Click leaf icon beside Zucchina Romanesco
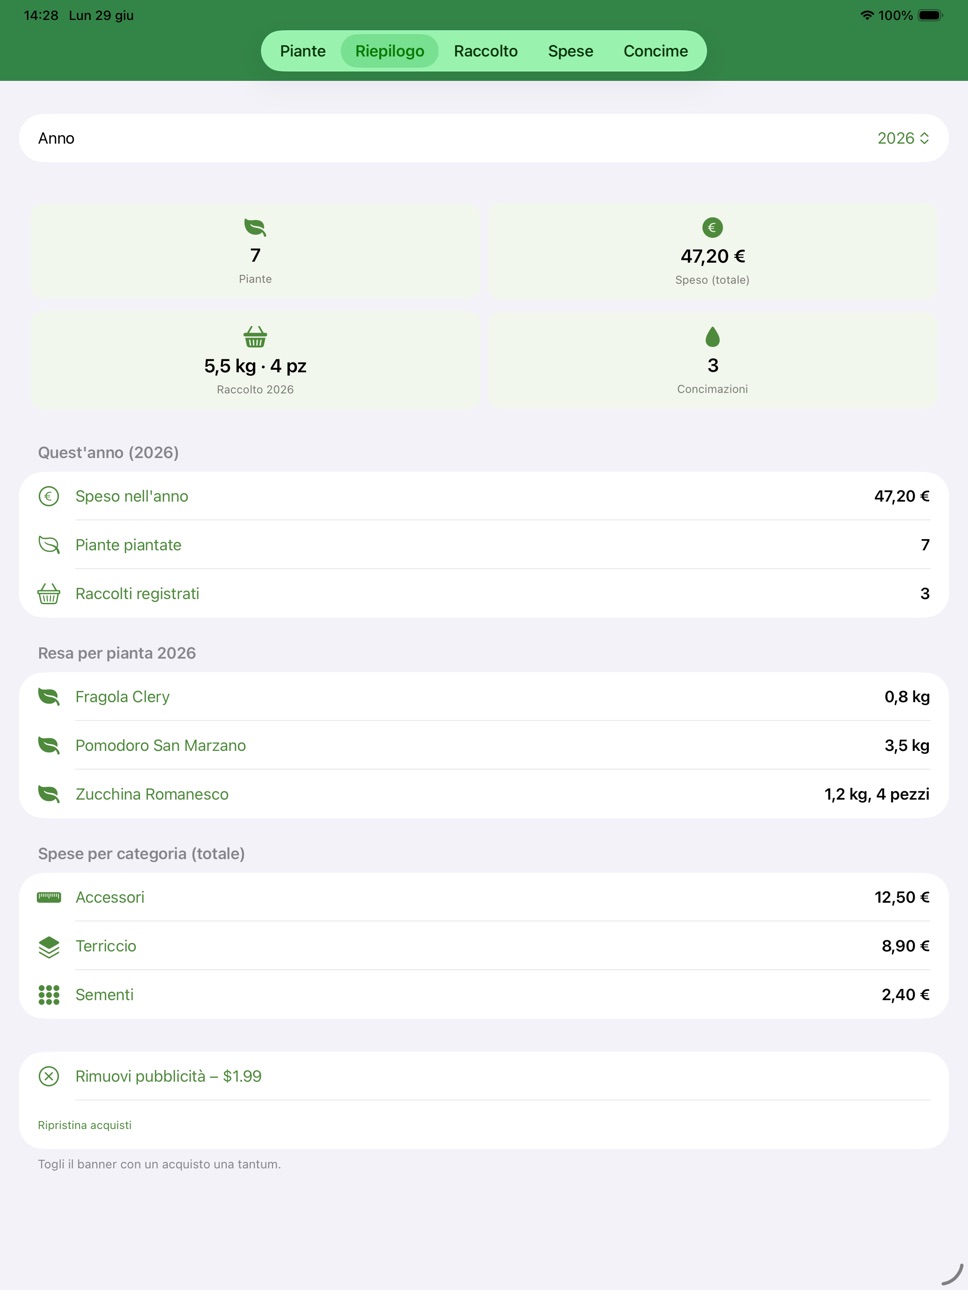The height and width of the screenshot is (1290, 968). 49,795
